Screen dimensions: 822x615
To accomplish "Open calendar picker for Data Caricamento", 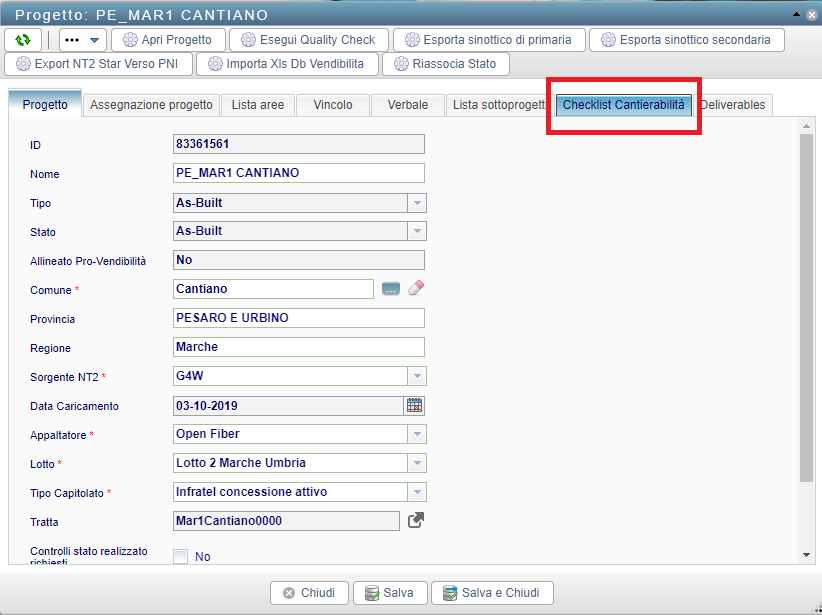I will point(414,406).
